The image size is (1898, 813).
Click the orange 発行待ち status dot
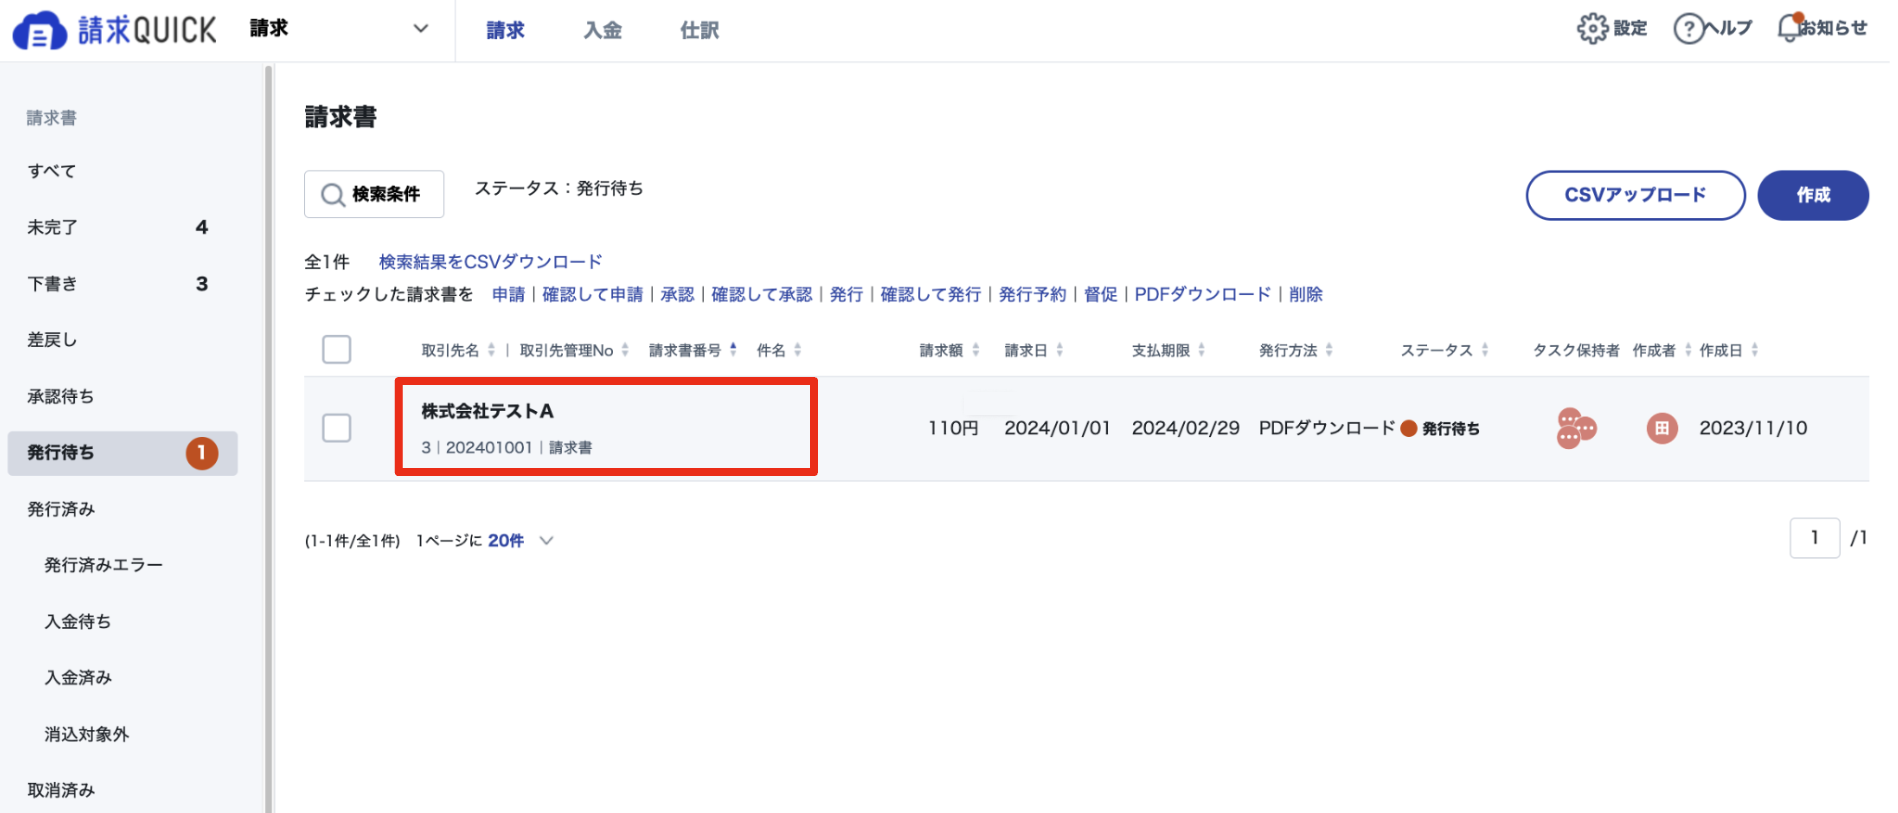(1409, 428)
